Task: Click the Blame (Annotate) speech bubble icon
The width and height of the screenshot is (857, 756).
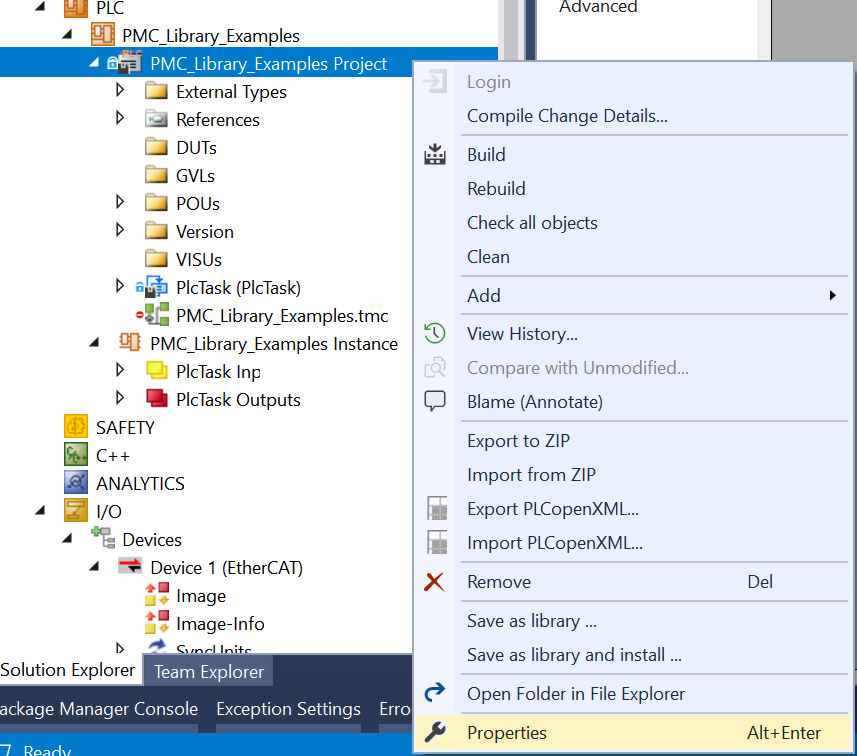Action: point(435,402)
